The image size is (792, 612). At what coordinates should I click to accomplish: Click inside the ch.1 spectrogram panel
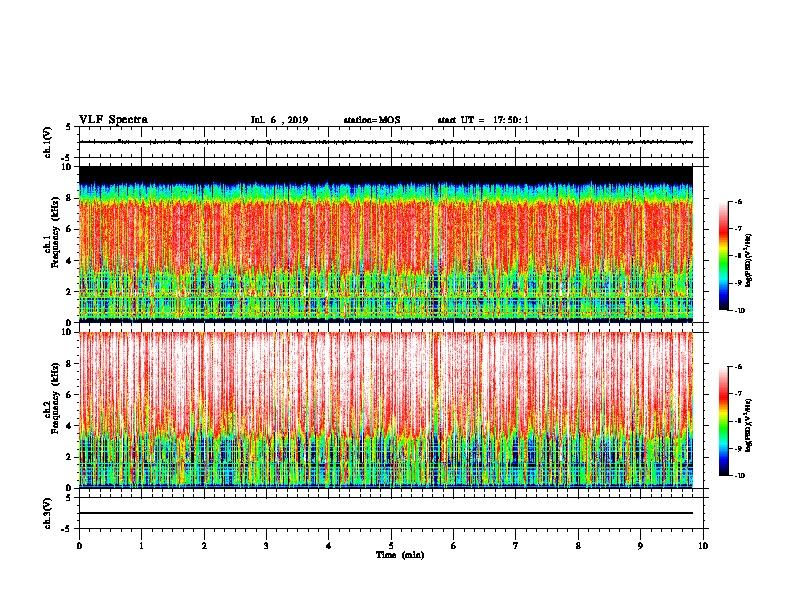click(386, 244)
